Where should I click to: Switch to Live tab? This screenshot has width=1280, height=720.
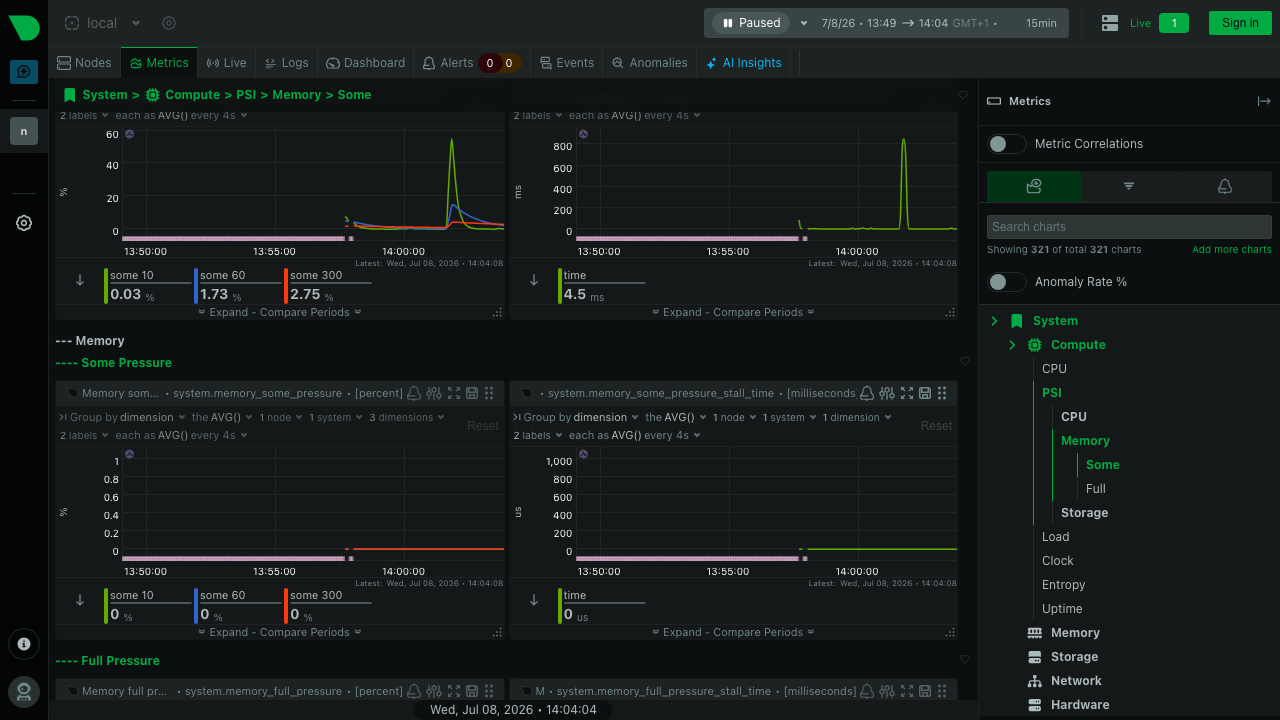pyautogui.click(x=226, y=62)
